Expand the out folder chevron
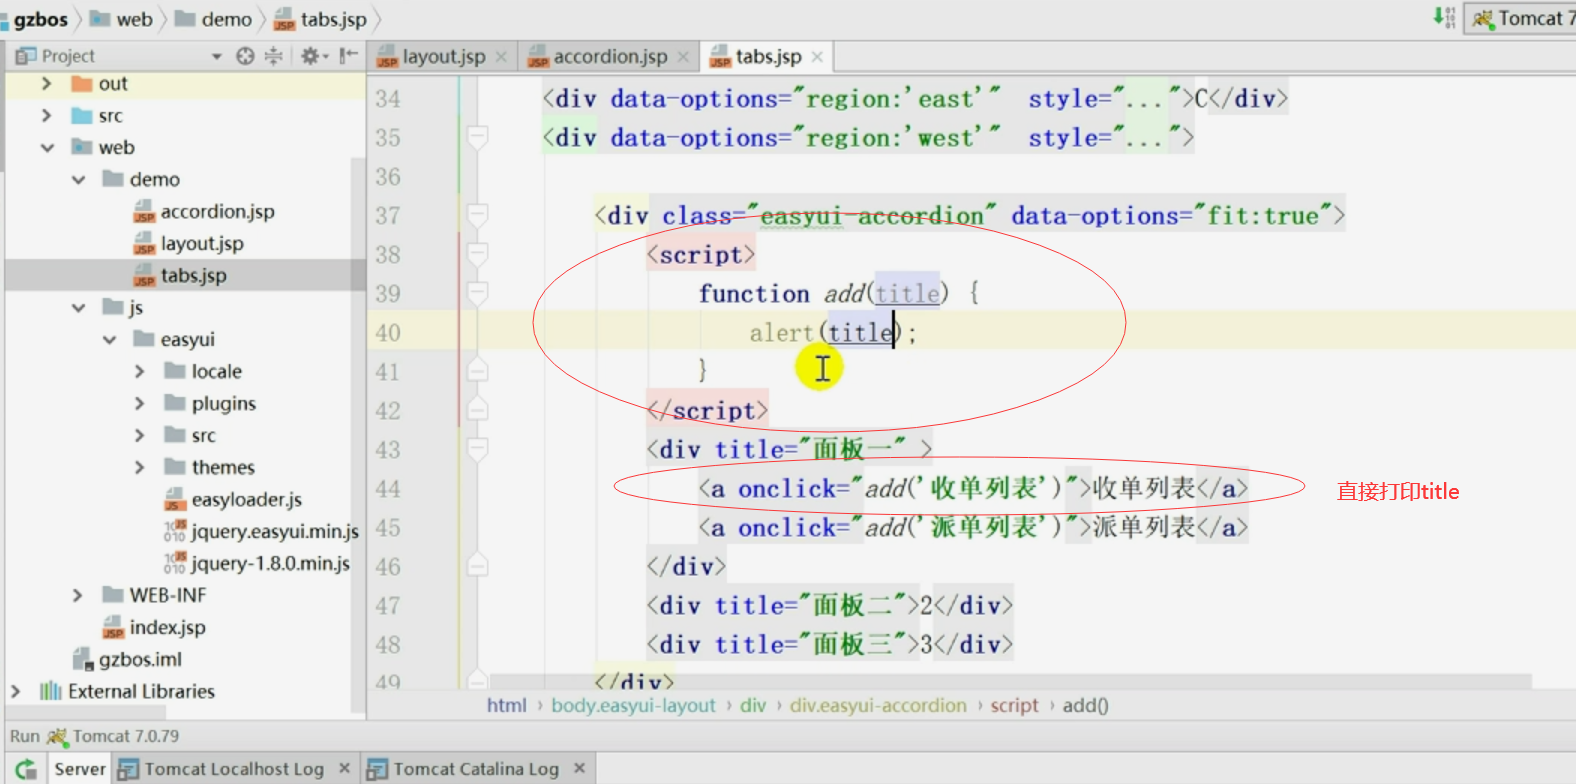Image resolution: width=1576 pixels, height=784 pixels. click(x=46, y=84)
